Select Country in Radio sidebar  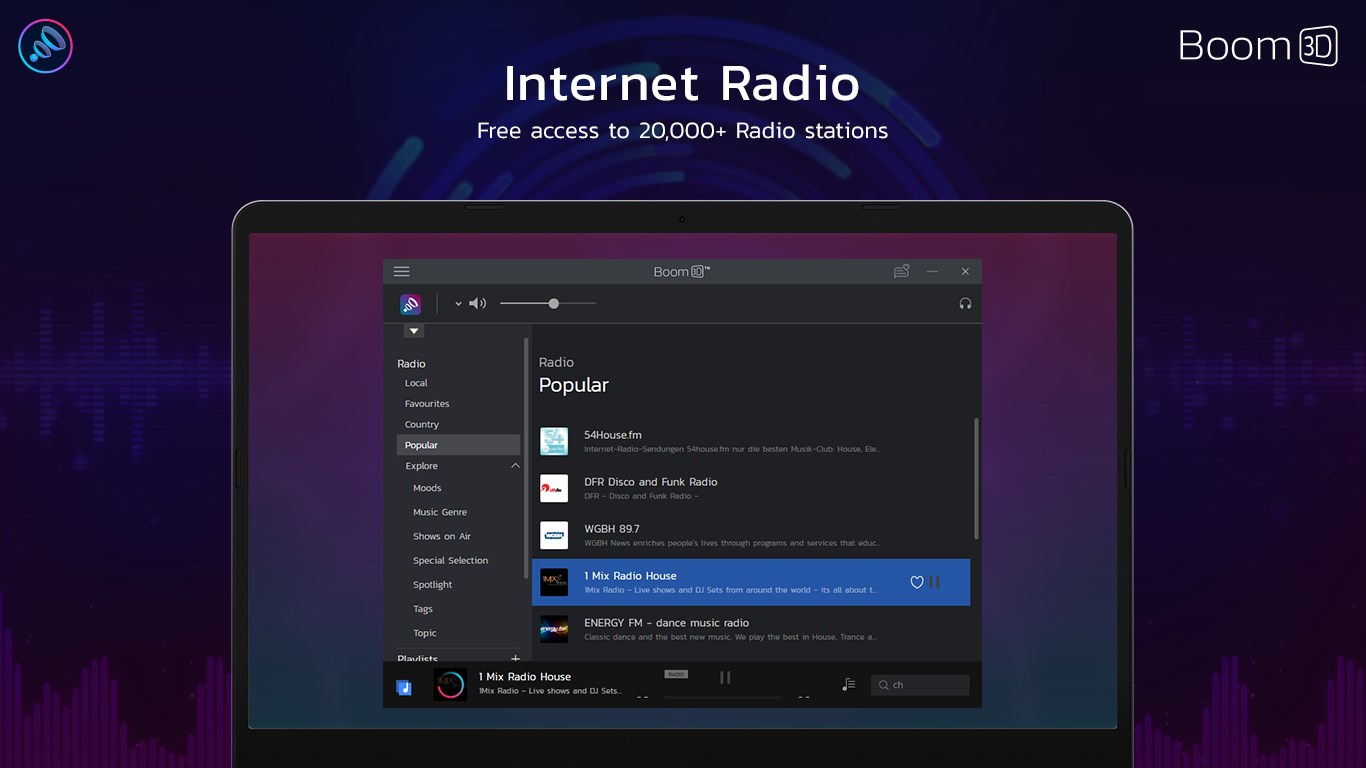(x=422, y=425)
